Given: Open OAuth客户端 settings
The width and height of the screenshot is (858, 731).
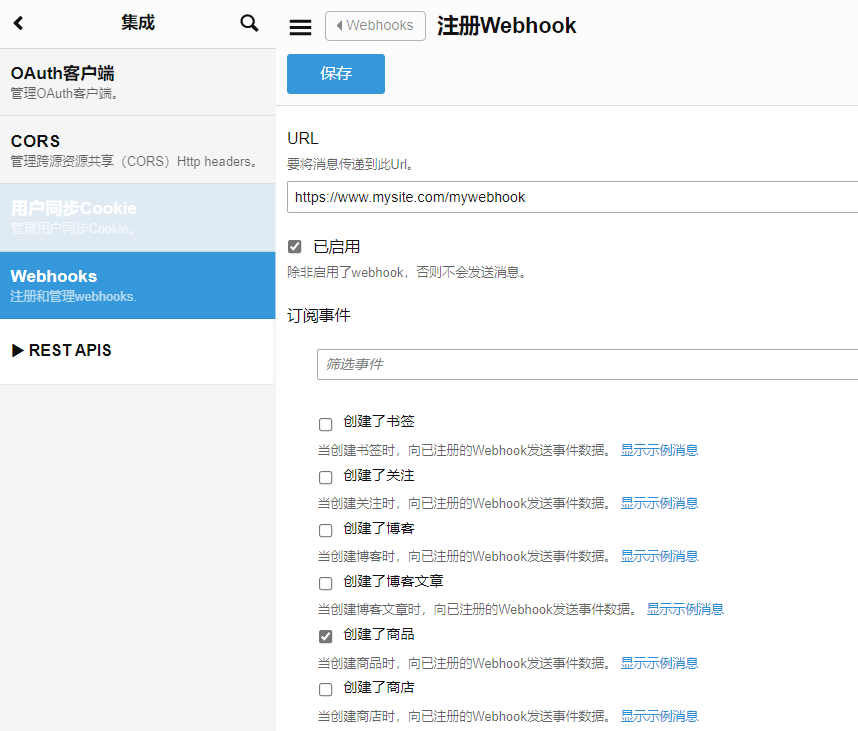Looking at the screenshot, I should pyautogui.click(x=137, y=82).
